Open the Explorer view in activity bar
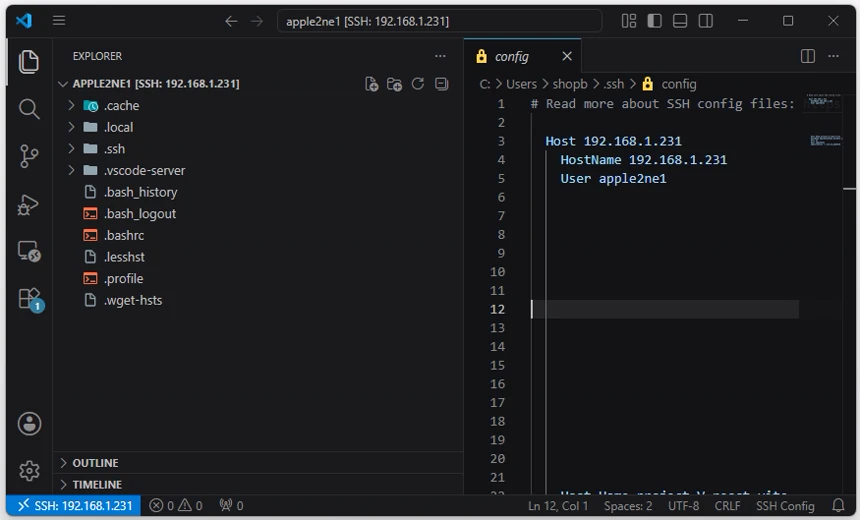 pos(29,61)
